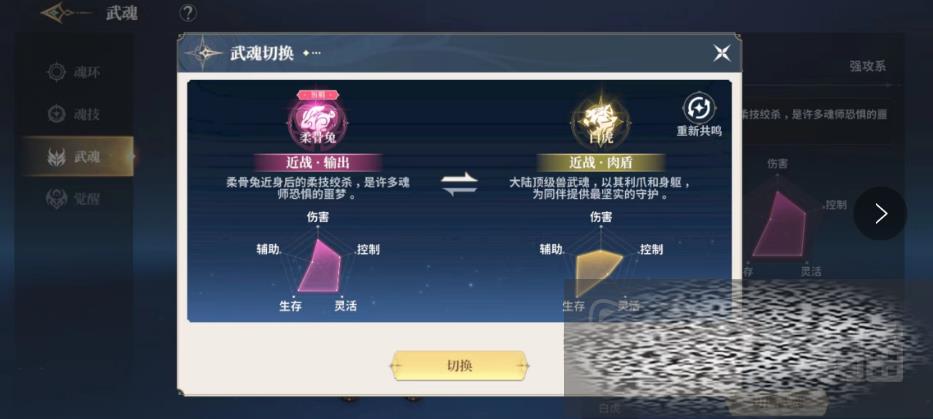Open the question mark help icon
933x419 pixels.
point(187,12)
